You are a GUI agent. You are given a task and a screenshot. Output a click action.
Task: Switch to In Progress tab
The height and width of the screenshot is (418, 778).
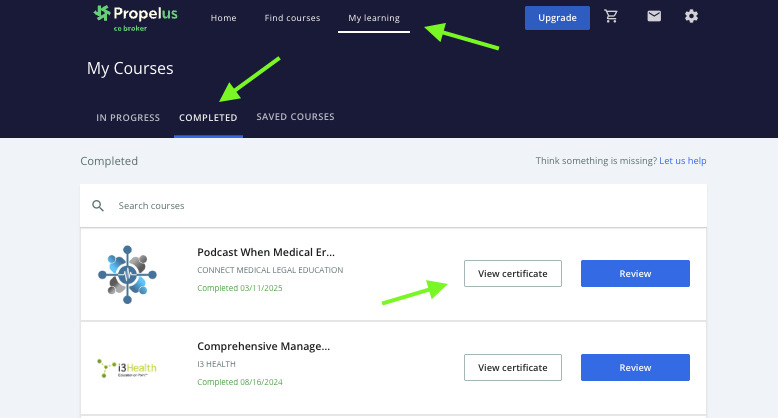pos(128,118)
